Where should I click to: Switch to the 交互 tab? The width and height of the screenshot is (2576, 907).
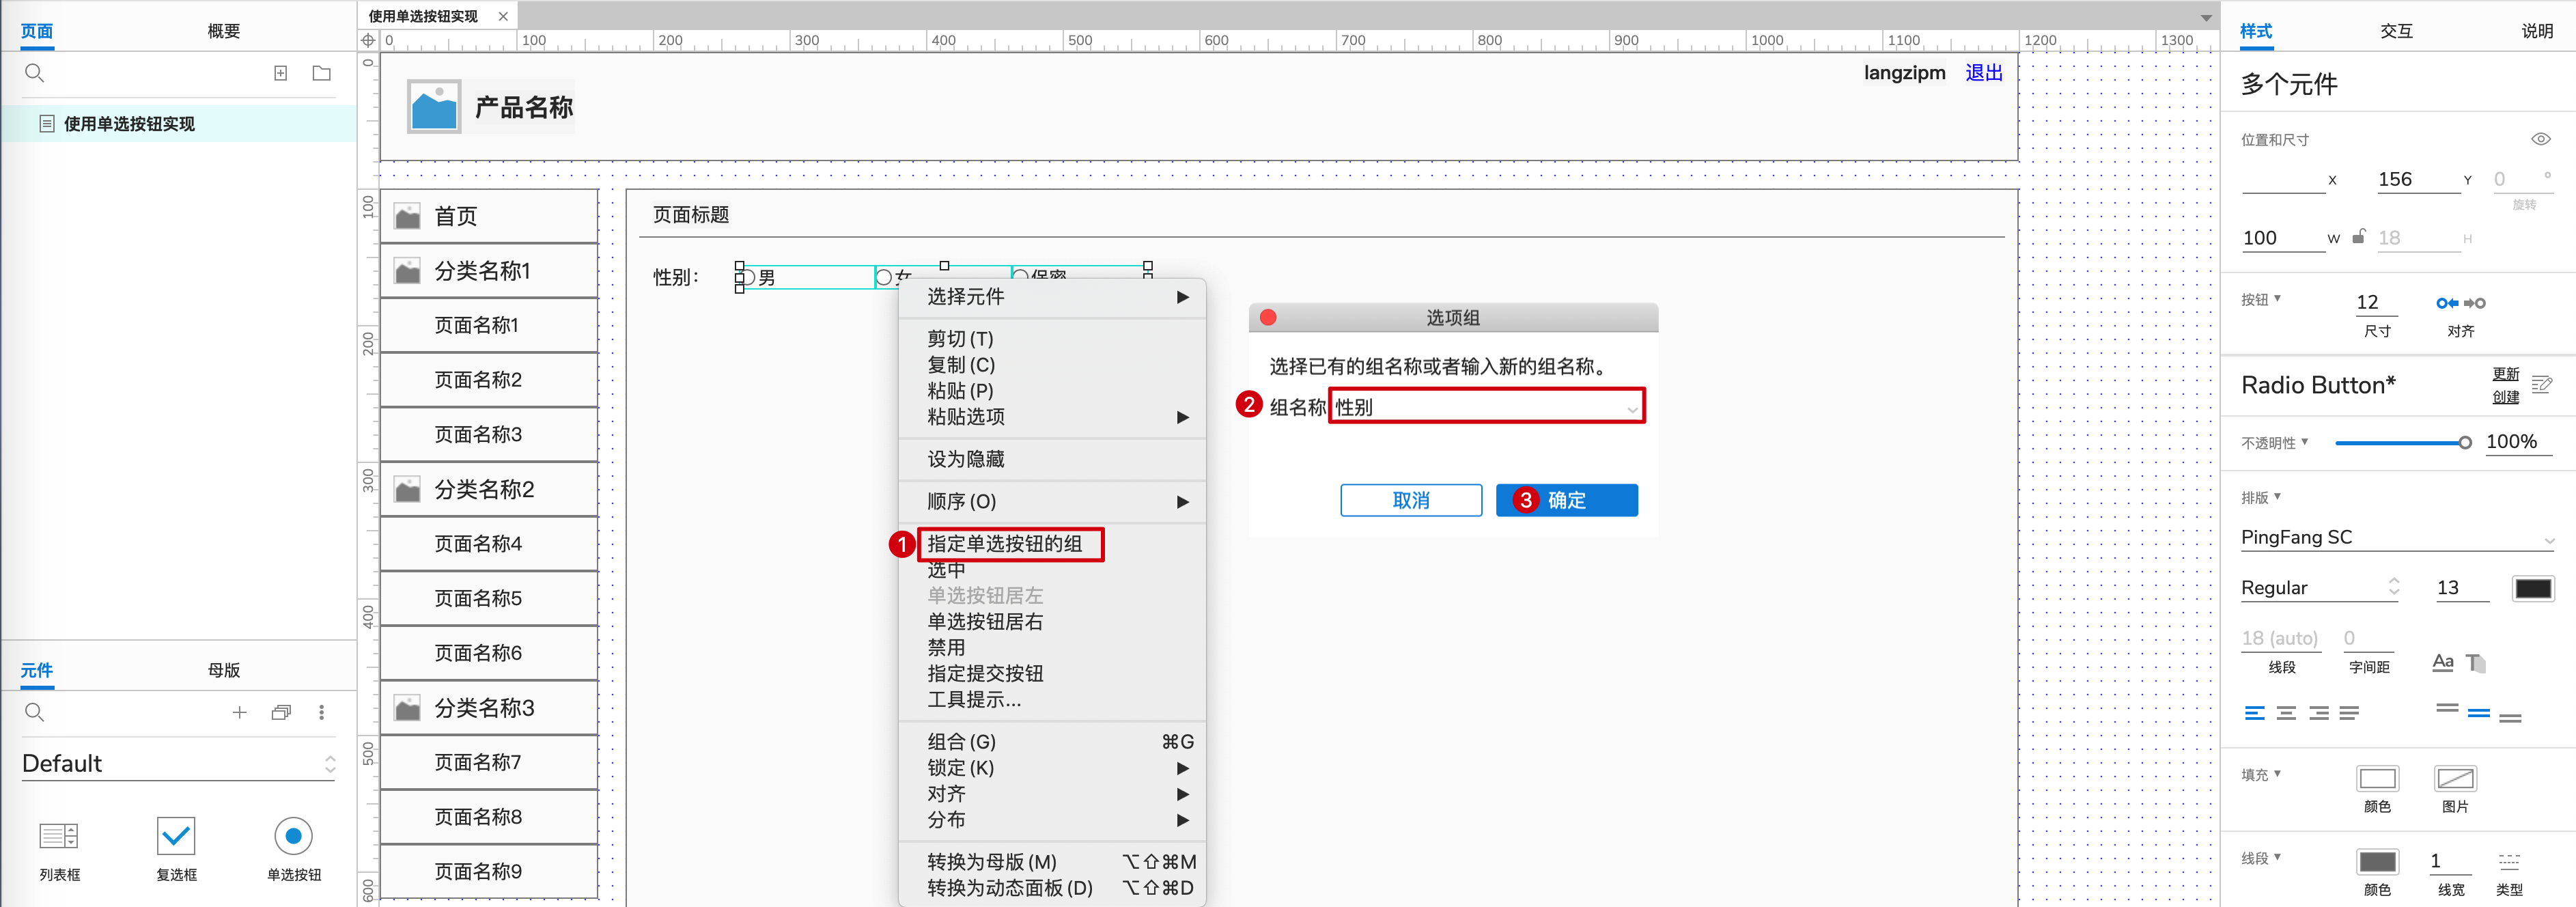pos(2396,31)
